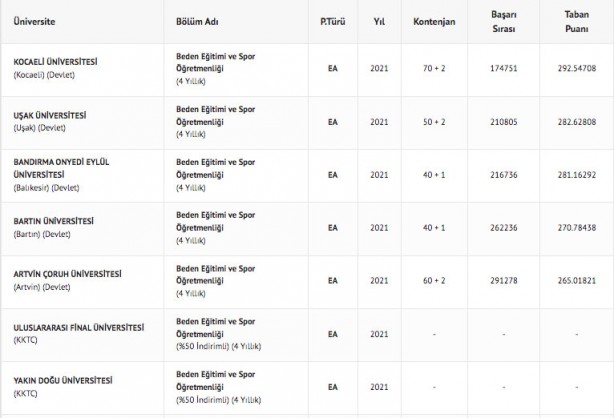Sort by Kontenjan column header
Viewport: 614px width, 418px height.
click(x=434, y=20)
